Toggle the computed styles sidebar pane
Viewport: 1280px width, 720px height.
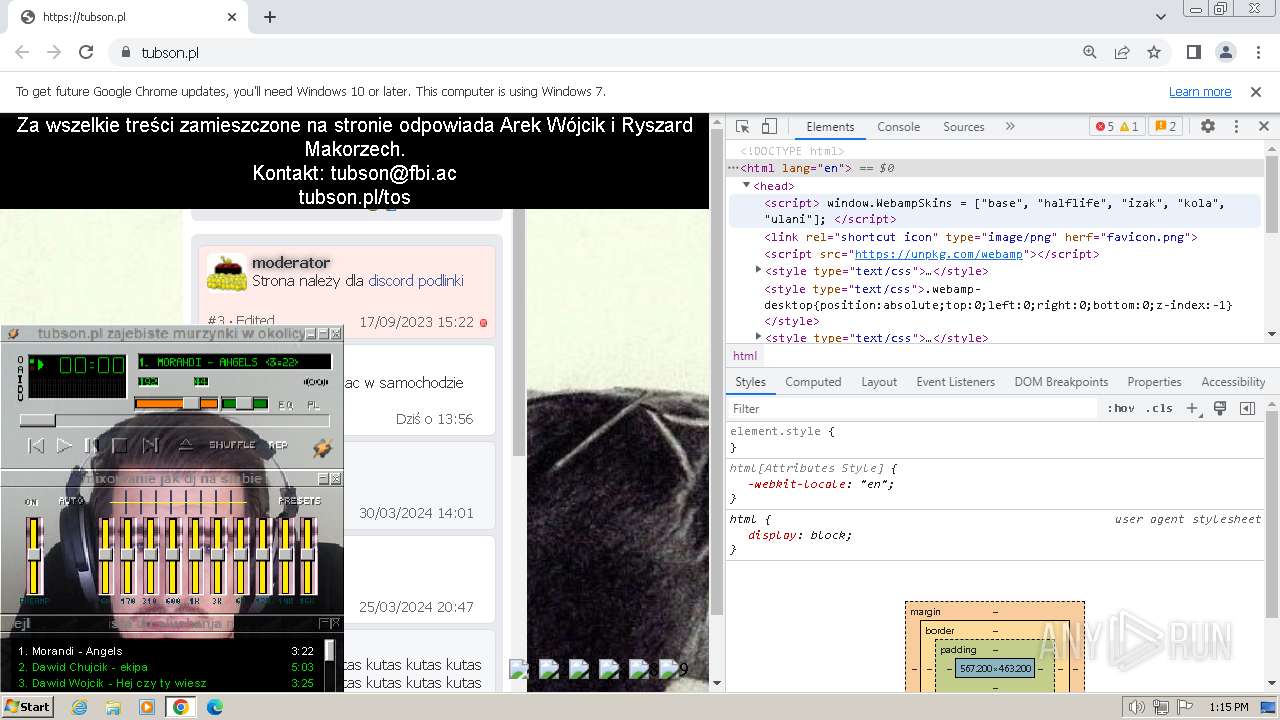point(1247,409)
